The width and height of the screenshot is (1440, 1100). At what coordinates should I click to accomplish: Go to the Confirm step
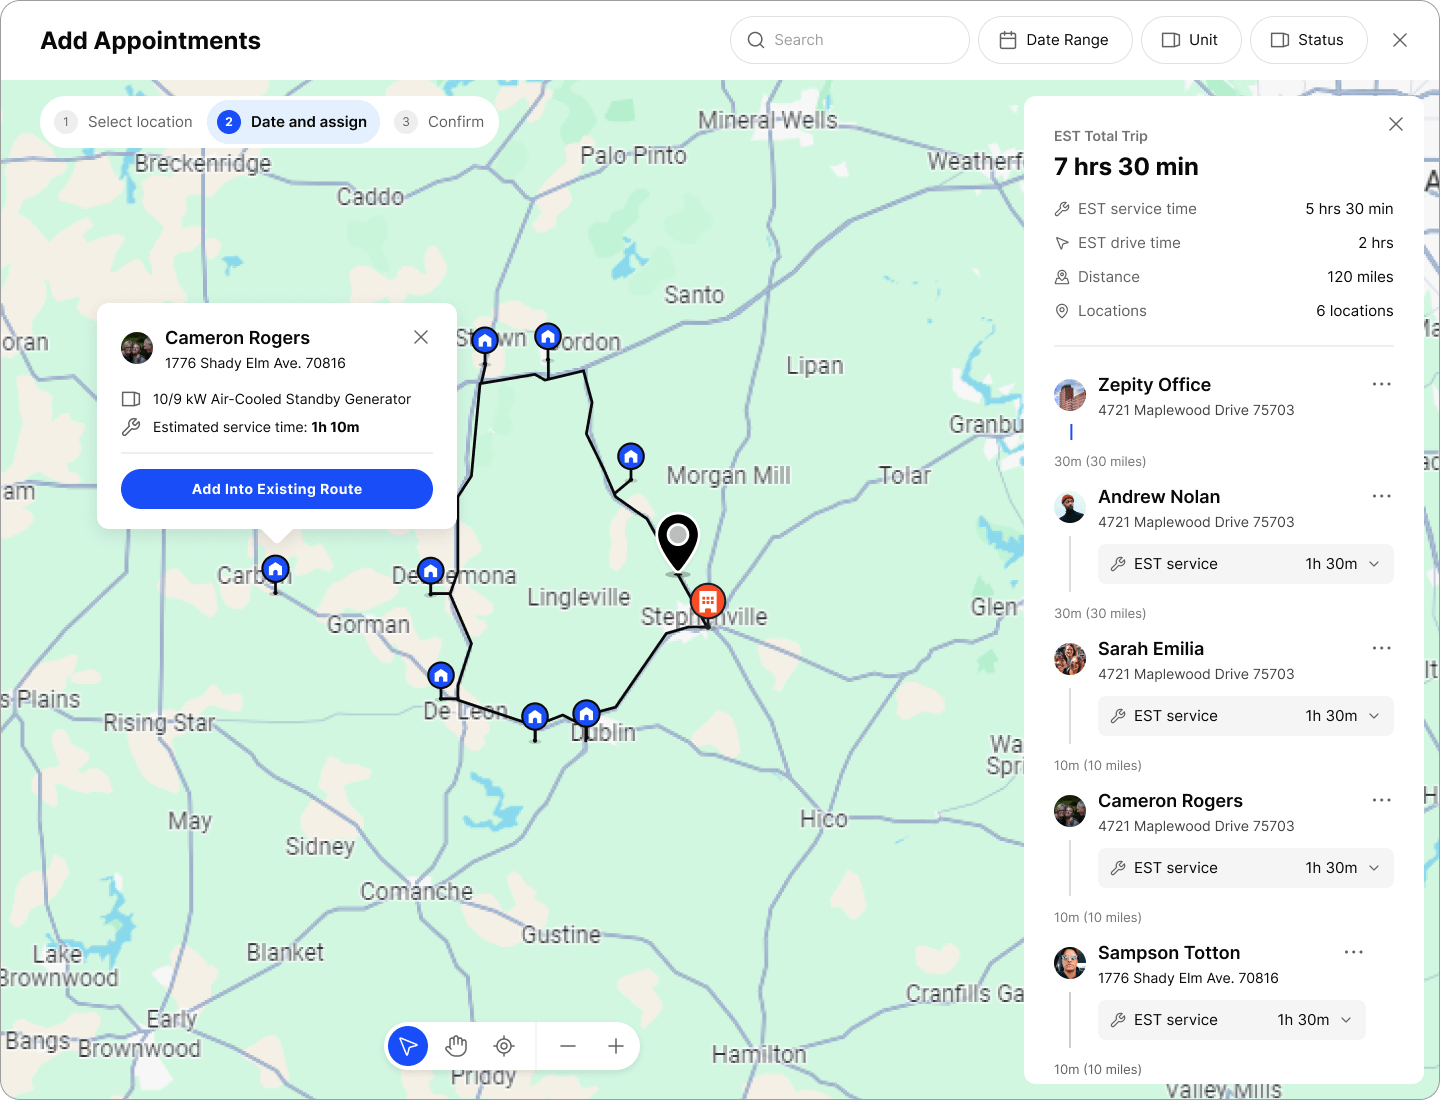440,122
